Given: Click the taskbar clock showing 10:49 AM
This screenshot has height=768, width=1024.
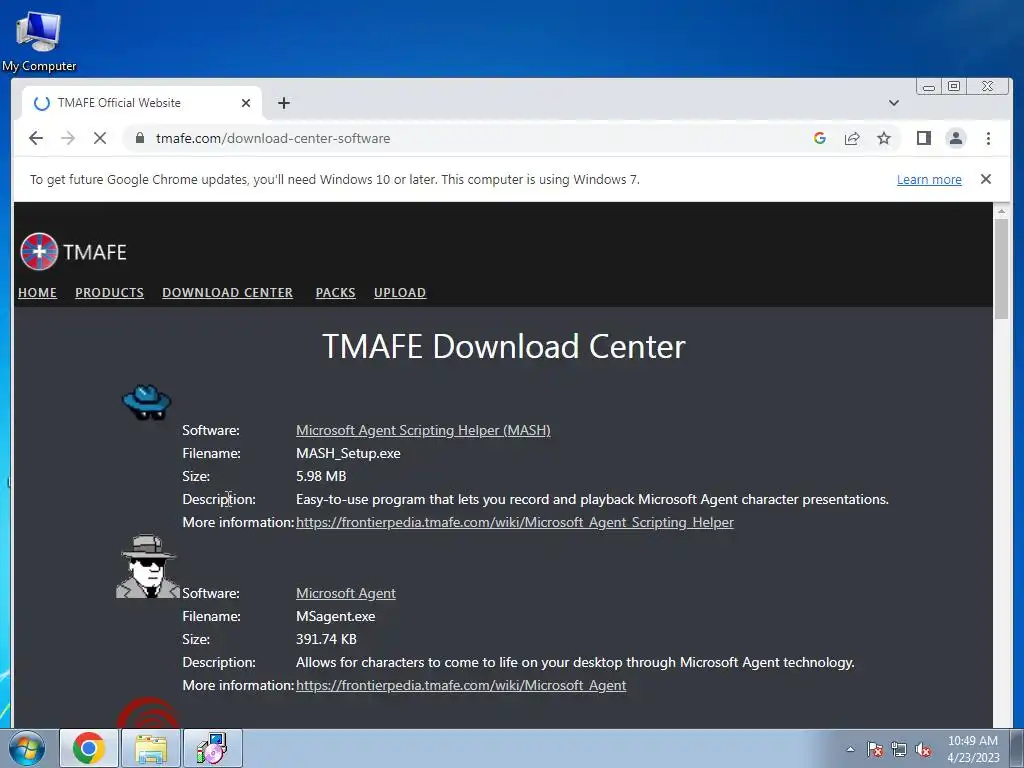Looking at the screenshot, I should coord(972,749).
